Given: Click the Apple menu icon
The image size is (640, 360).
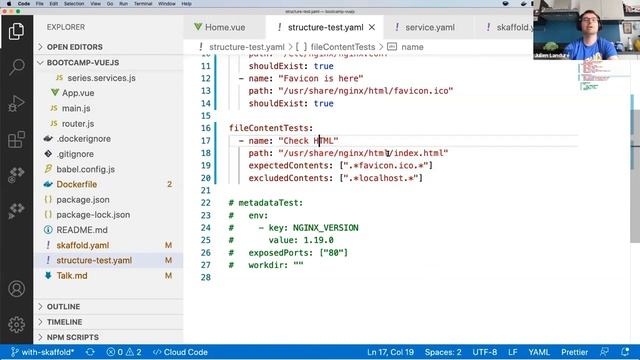Looking at the screenshot, I should coord(9,4).
